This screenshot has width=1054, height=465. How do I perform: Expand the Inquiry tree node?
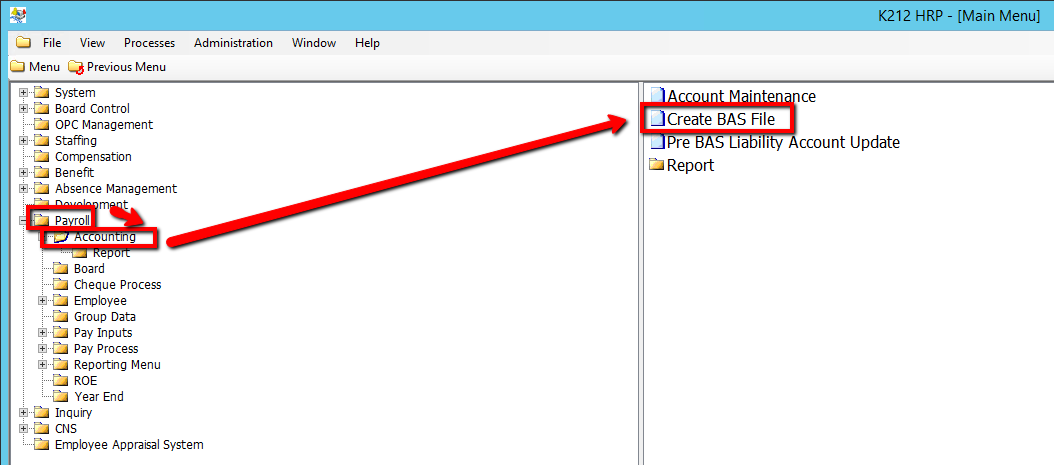pyautogui.click(x=24, y=413)
